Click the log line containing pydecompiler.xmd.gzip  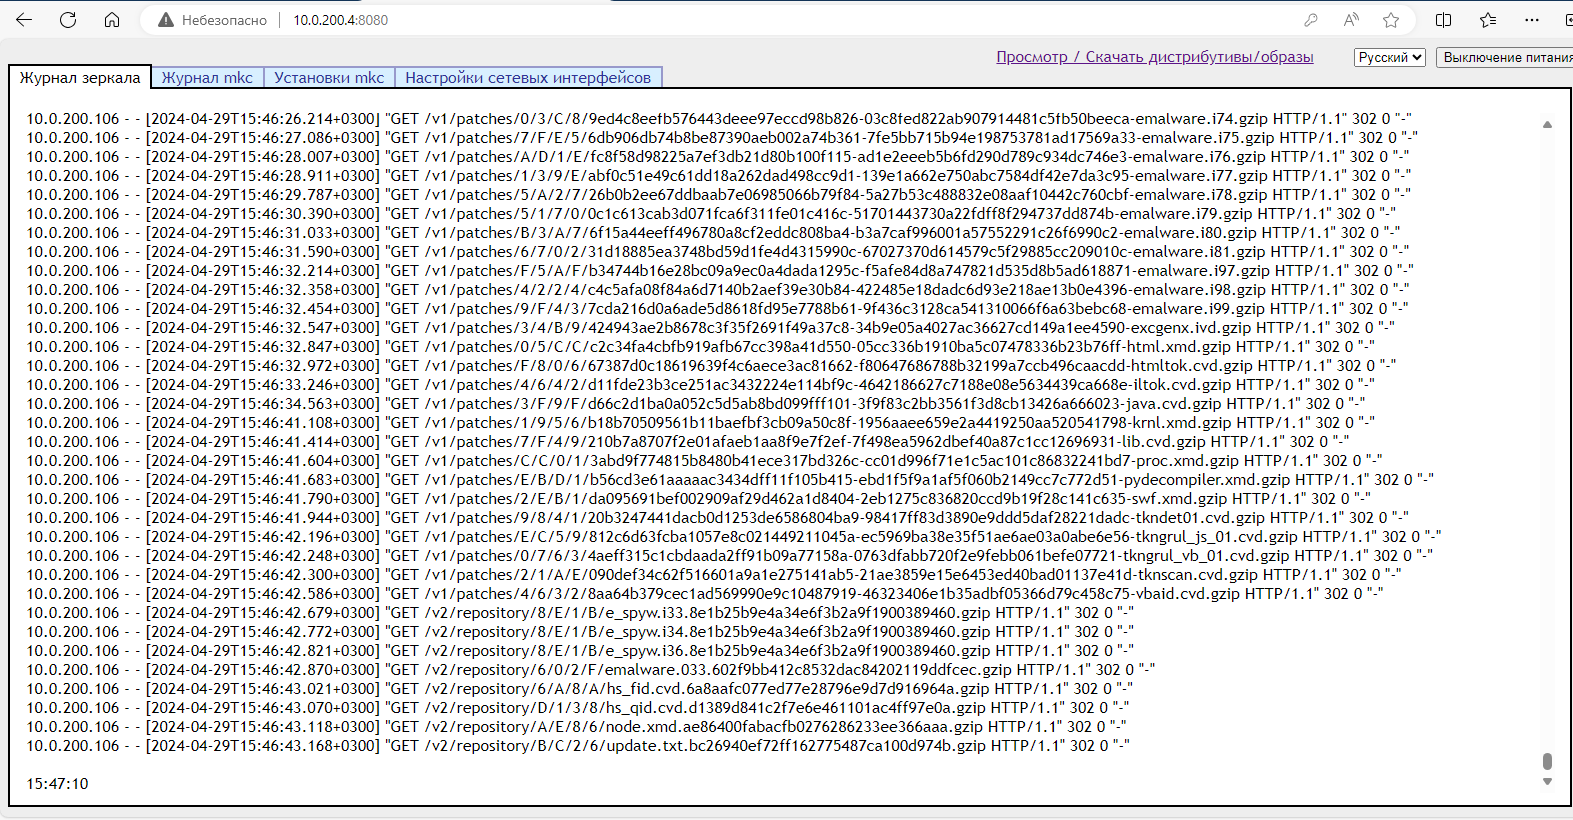730,480
